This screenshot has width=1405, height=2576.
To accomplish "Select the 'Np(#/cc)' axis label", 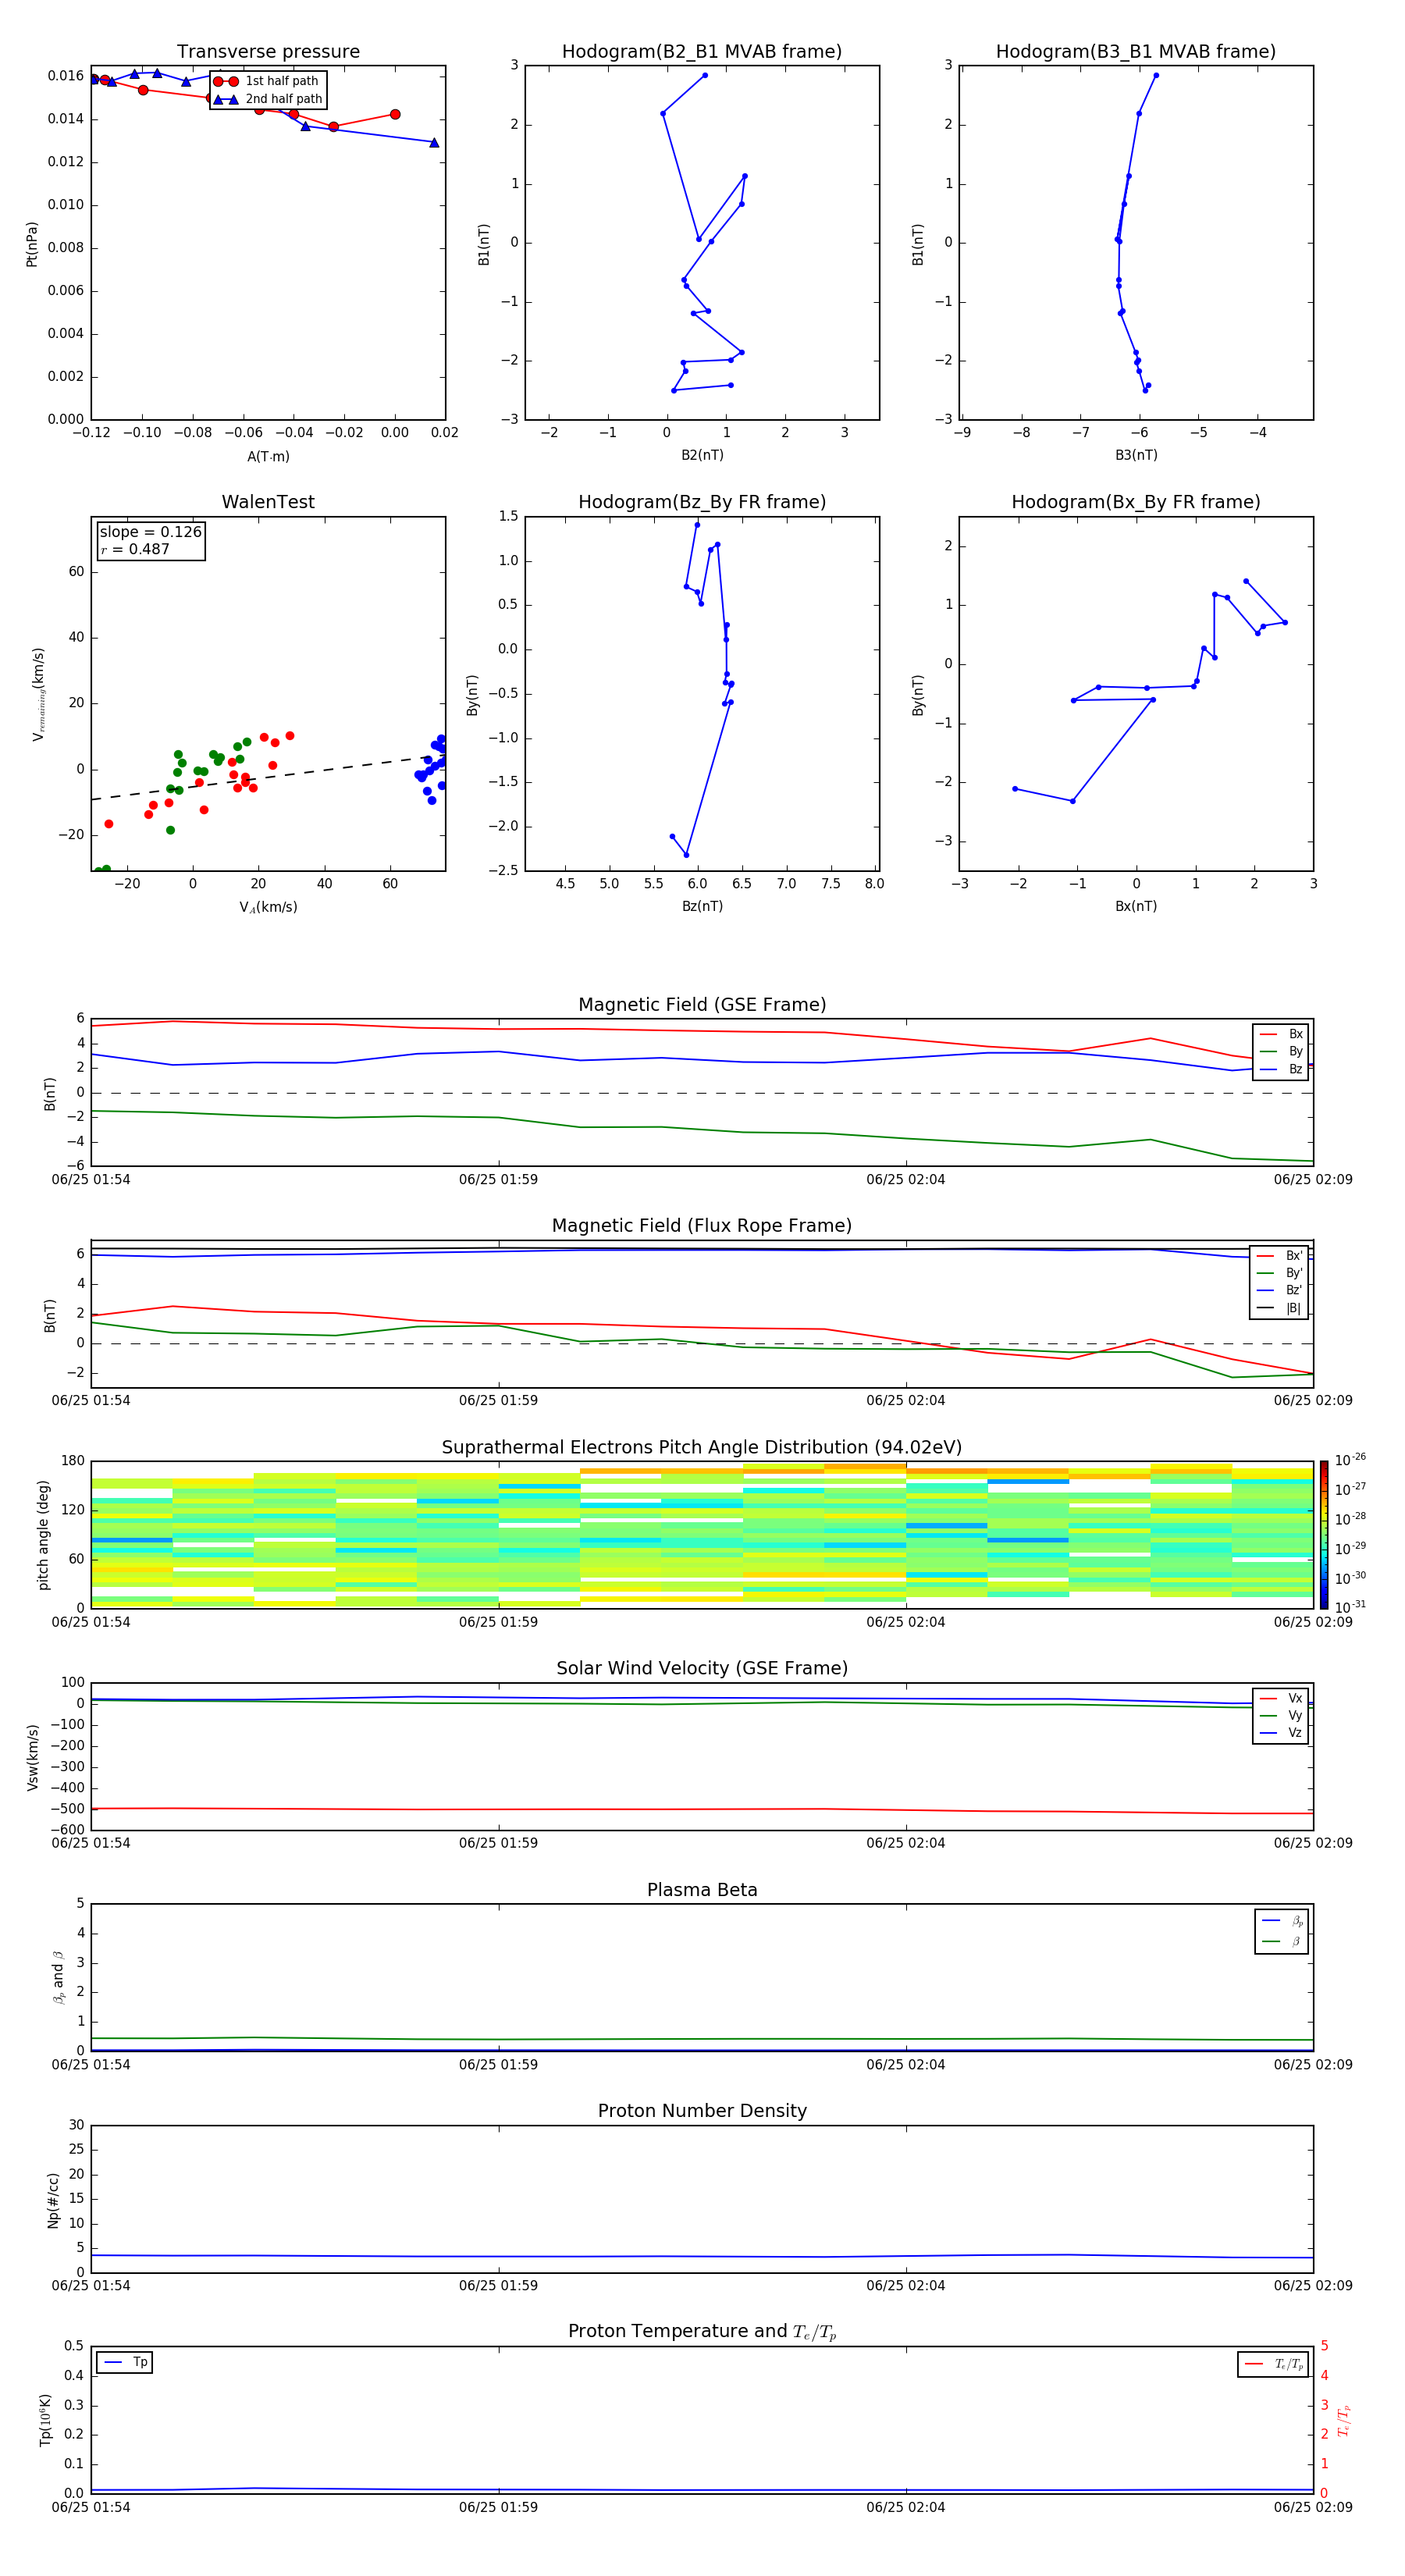I will pyautogui.click(x=53, y=2200).
